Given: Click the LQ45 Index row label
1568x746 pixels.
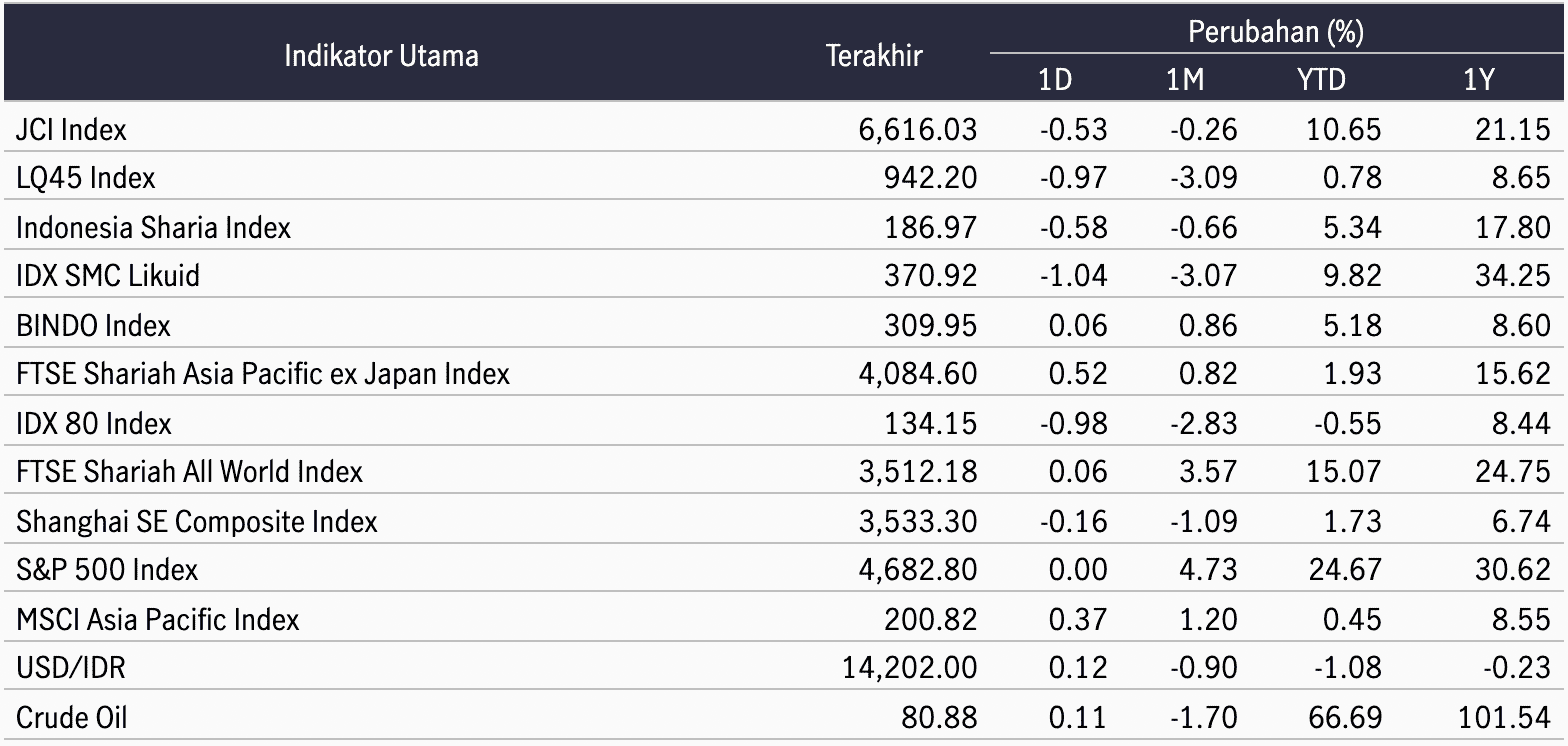Looking at the screenshot, I should coord(86,178).
